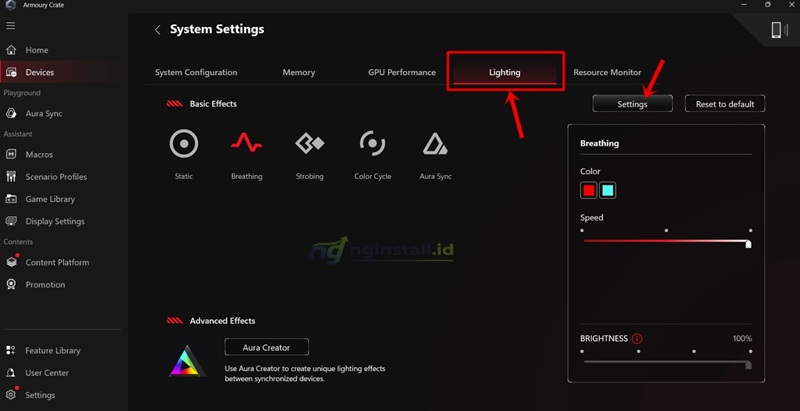The image size is (800, 411).
Task: Click the Game Library sidebar icon
Action: 11,199
